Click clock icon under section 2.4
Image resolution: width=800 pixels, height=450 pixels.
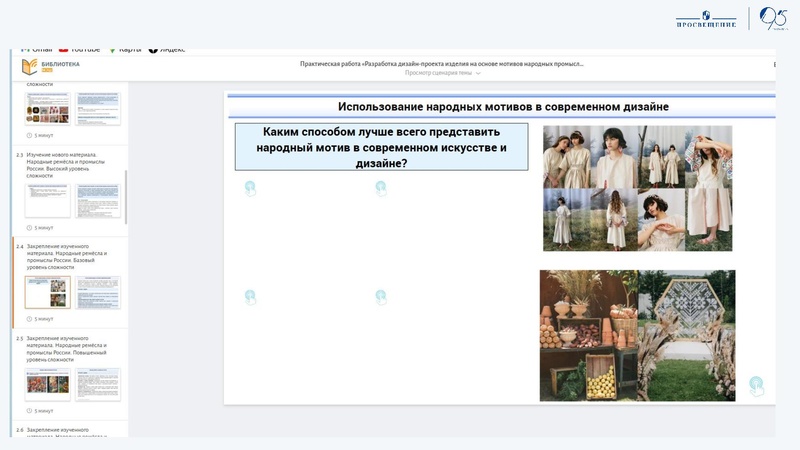tap(29, 319)
